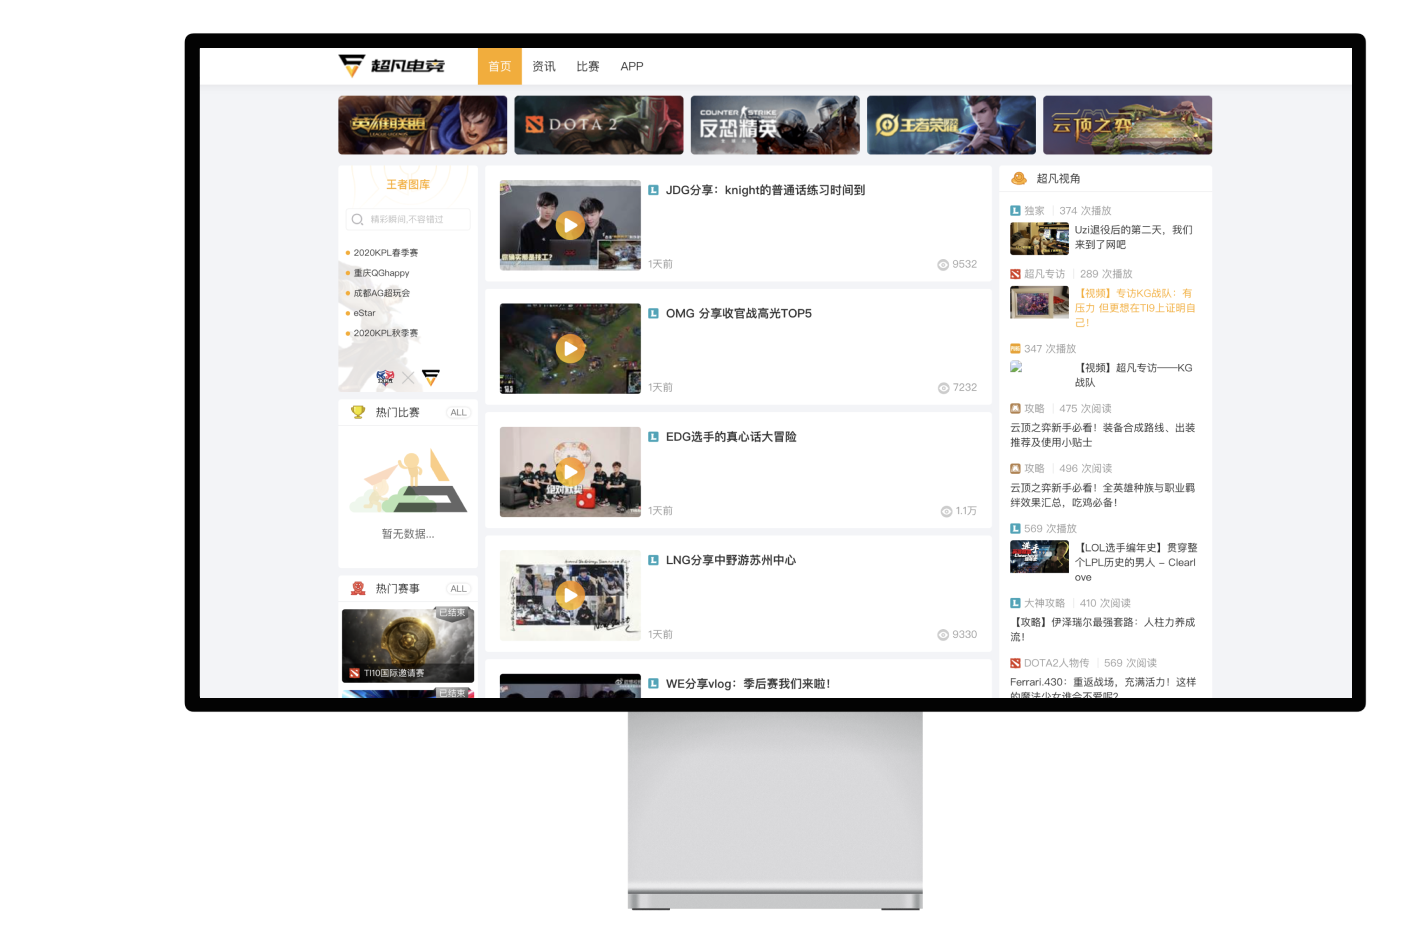Open the 【视频】超凡专访——KG战队 headline
The image size is (1416, 936).
[1134, 375]
